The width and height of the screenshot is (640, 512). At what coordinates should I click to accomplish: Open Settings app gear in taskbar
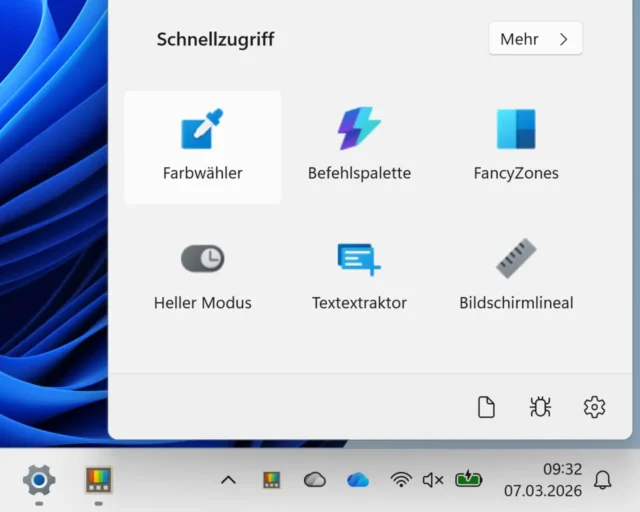(x=39, y=480)
